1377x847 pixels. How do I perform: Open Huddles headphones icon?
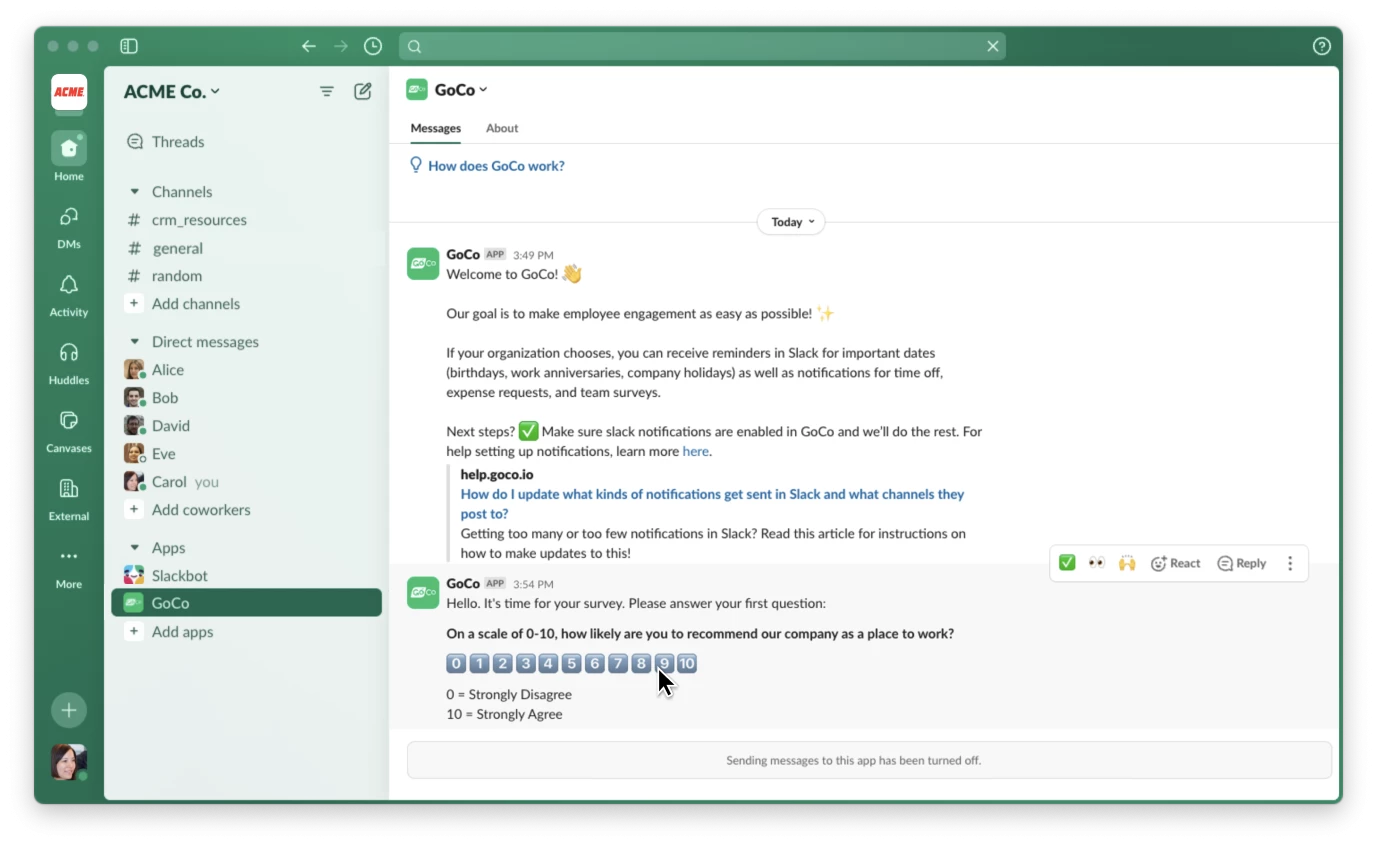pyautogui.click(x=68, y=353)
